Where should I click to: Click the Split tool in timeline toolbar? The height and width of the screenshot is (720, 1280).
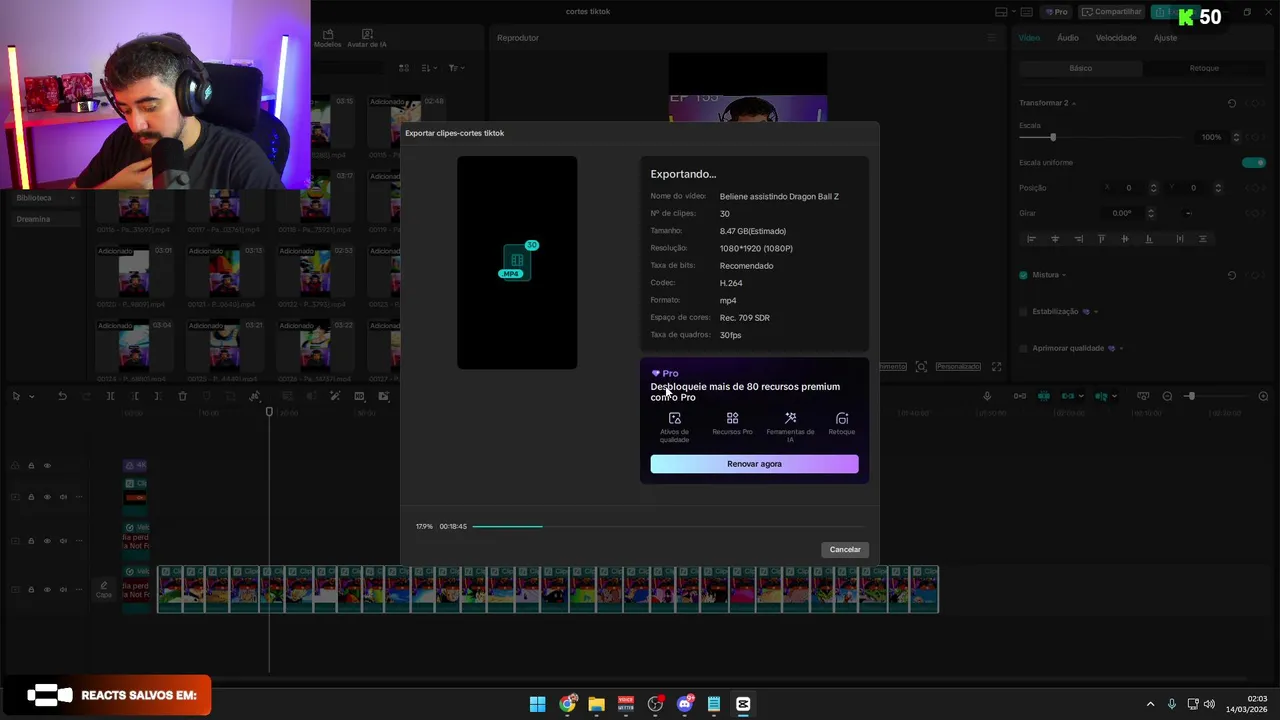click(x=110, y=396)
